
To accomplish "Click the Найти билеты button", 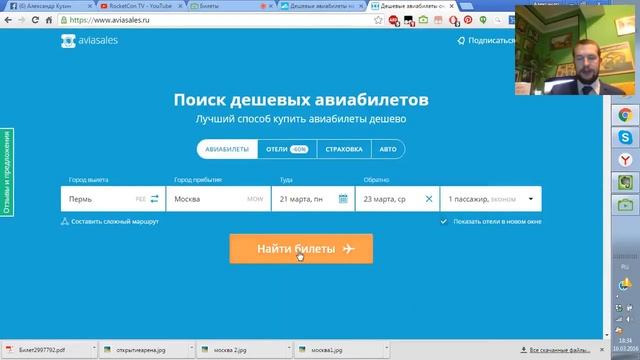I will point(301,249).
